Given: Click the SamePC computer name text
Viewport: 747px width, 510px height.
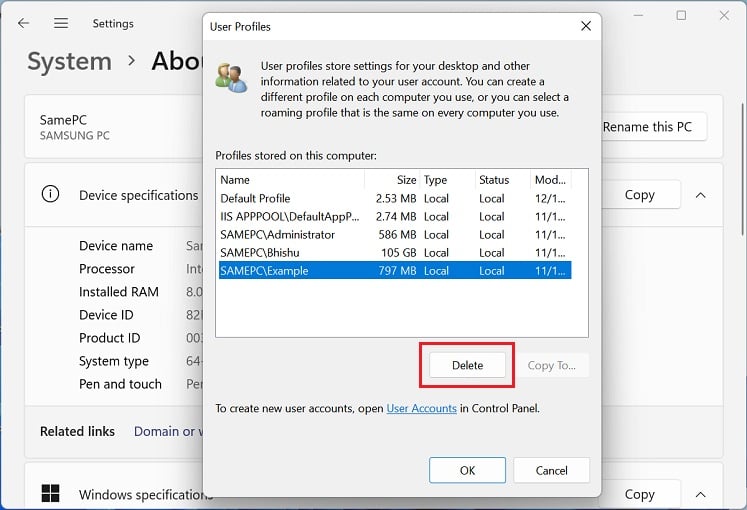Looking at the screenshot, I should point(63,120).
